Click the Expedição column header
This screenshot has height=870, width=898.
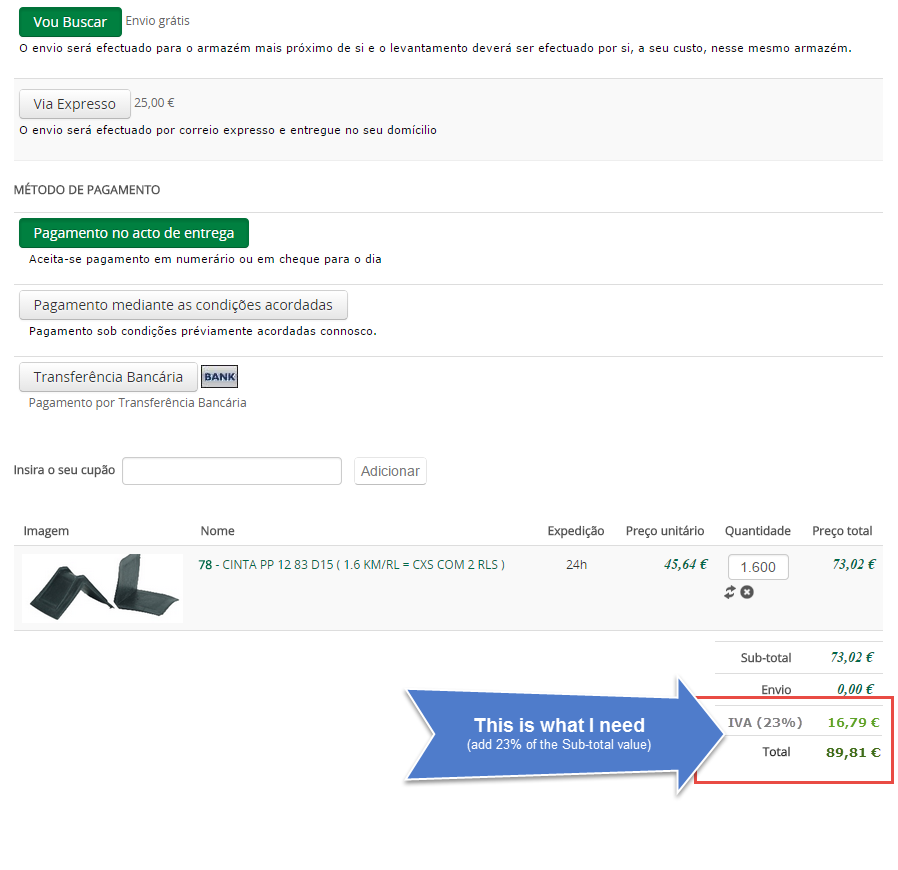coord(576,531)
